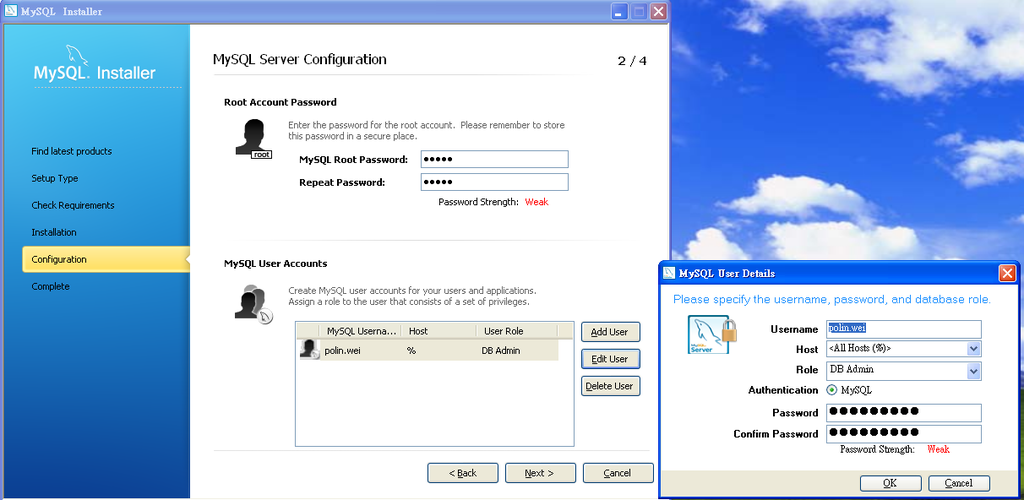The width and height of the screenshot is (1024, 500).
Task: Click the red Weak strength label under root password
Action: [537, 202]
